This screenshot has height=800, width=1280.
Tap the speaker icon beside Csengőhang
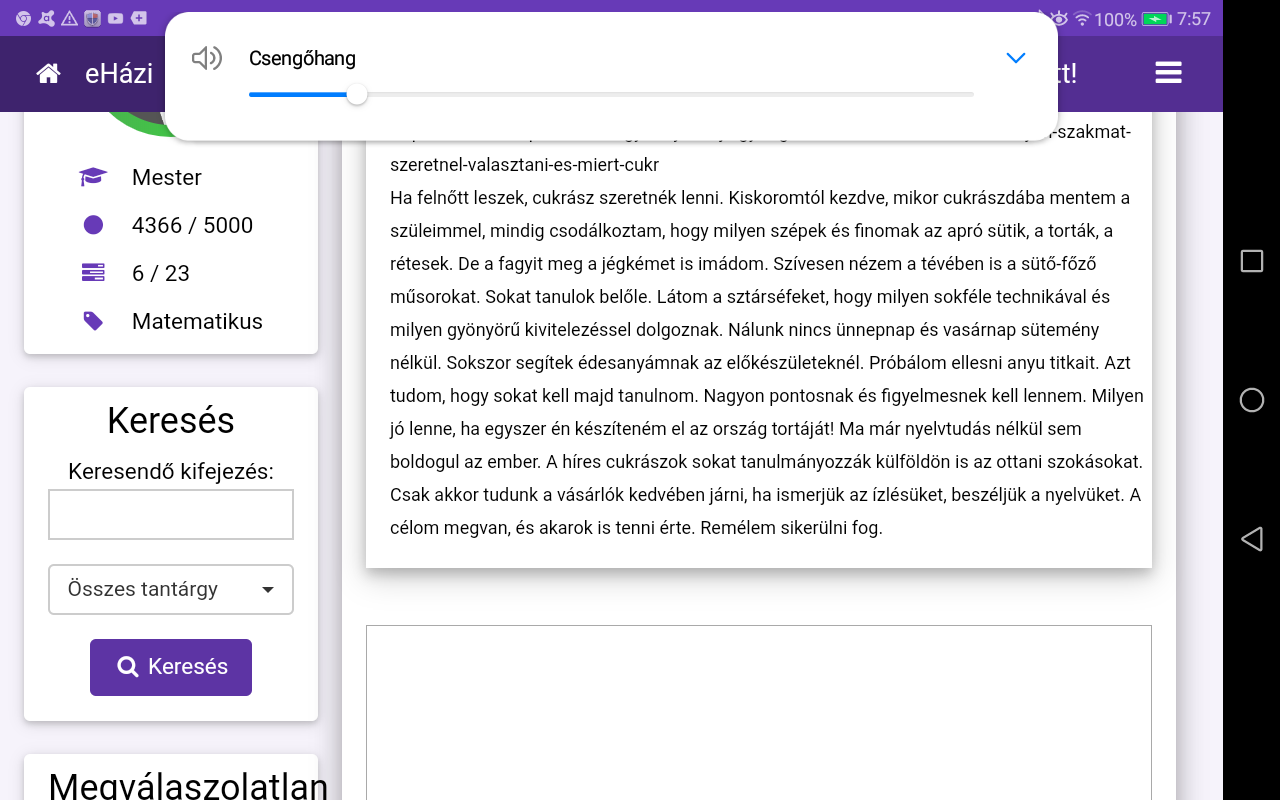click(206, 59)
